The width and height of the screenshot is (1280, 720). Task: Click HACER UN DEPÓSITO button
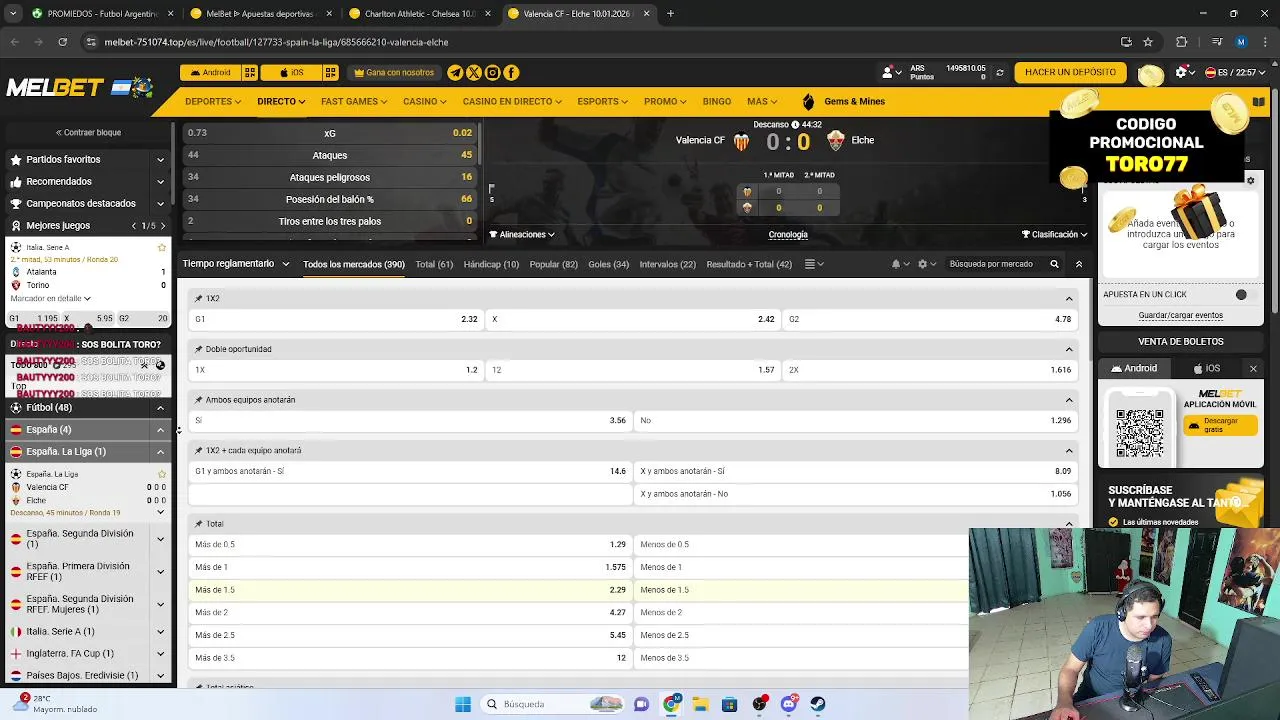[x=1070, y=72]
